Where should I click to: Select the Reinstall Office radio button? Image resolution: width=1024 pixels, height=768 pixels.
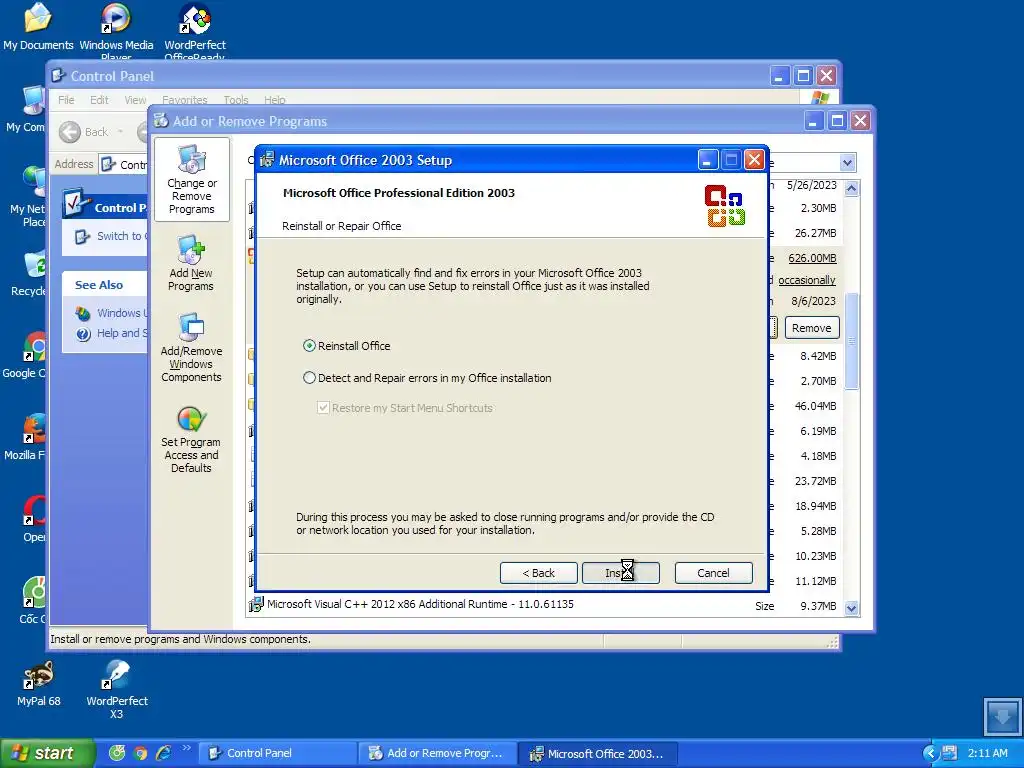tap(309, 345)
